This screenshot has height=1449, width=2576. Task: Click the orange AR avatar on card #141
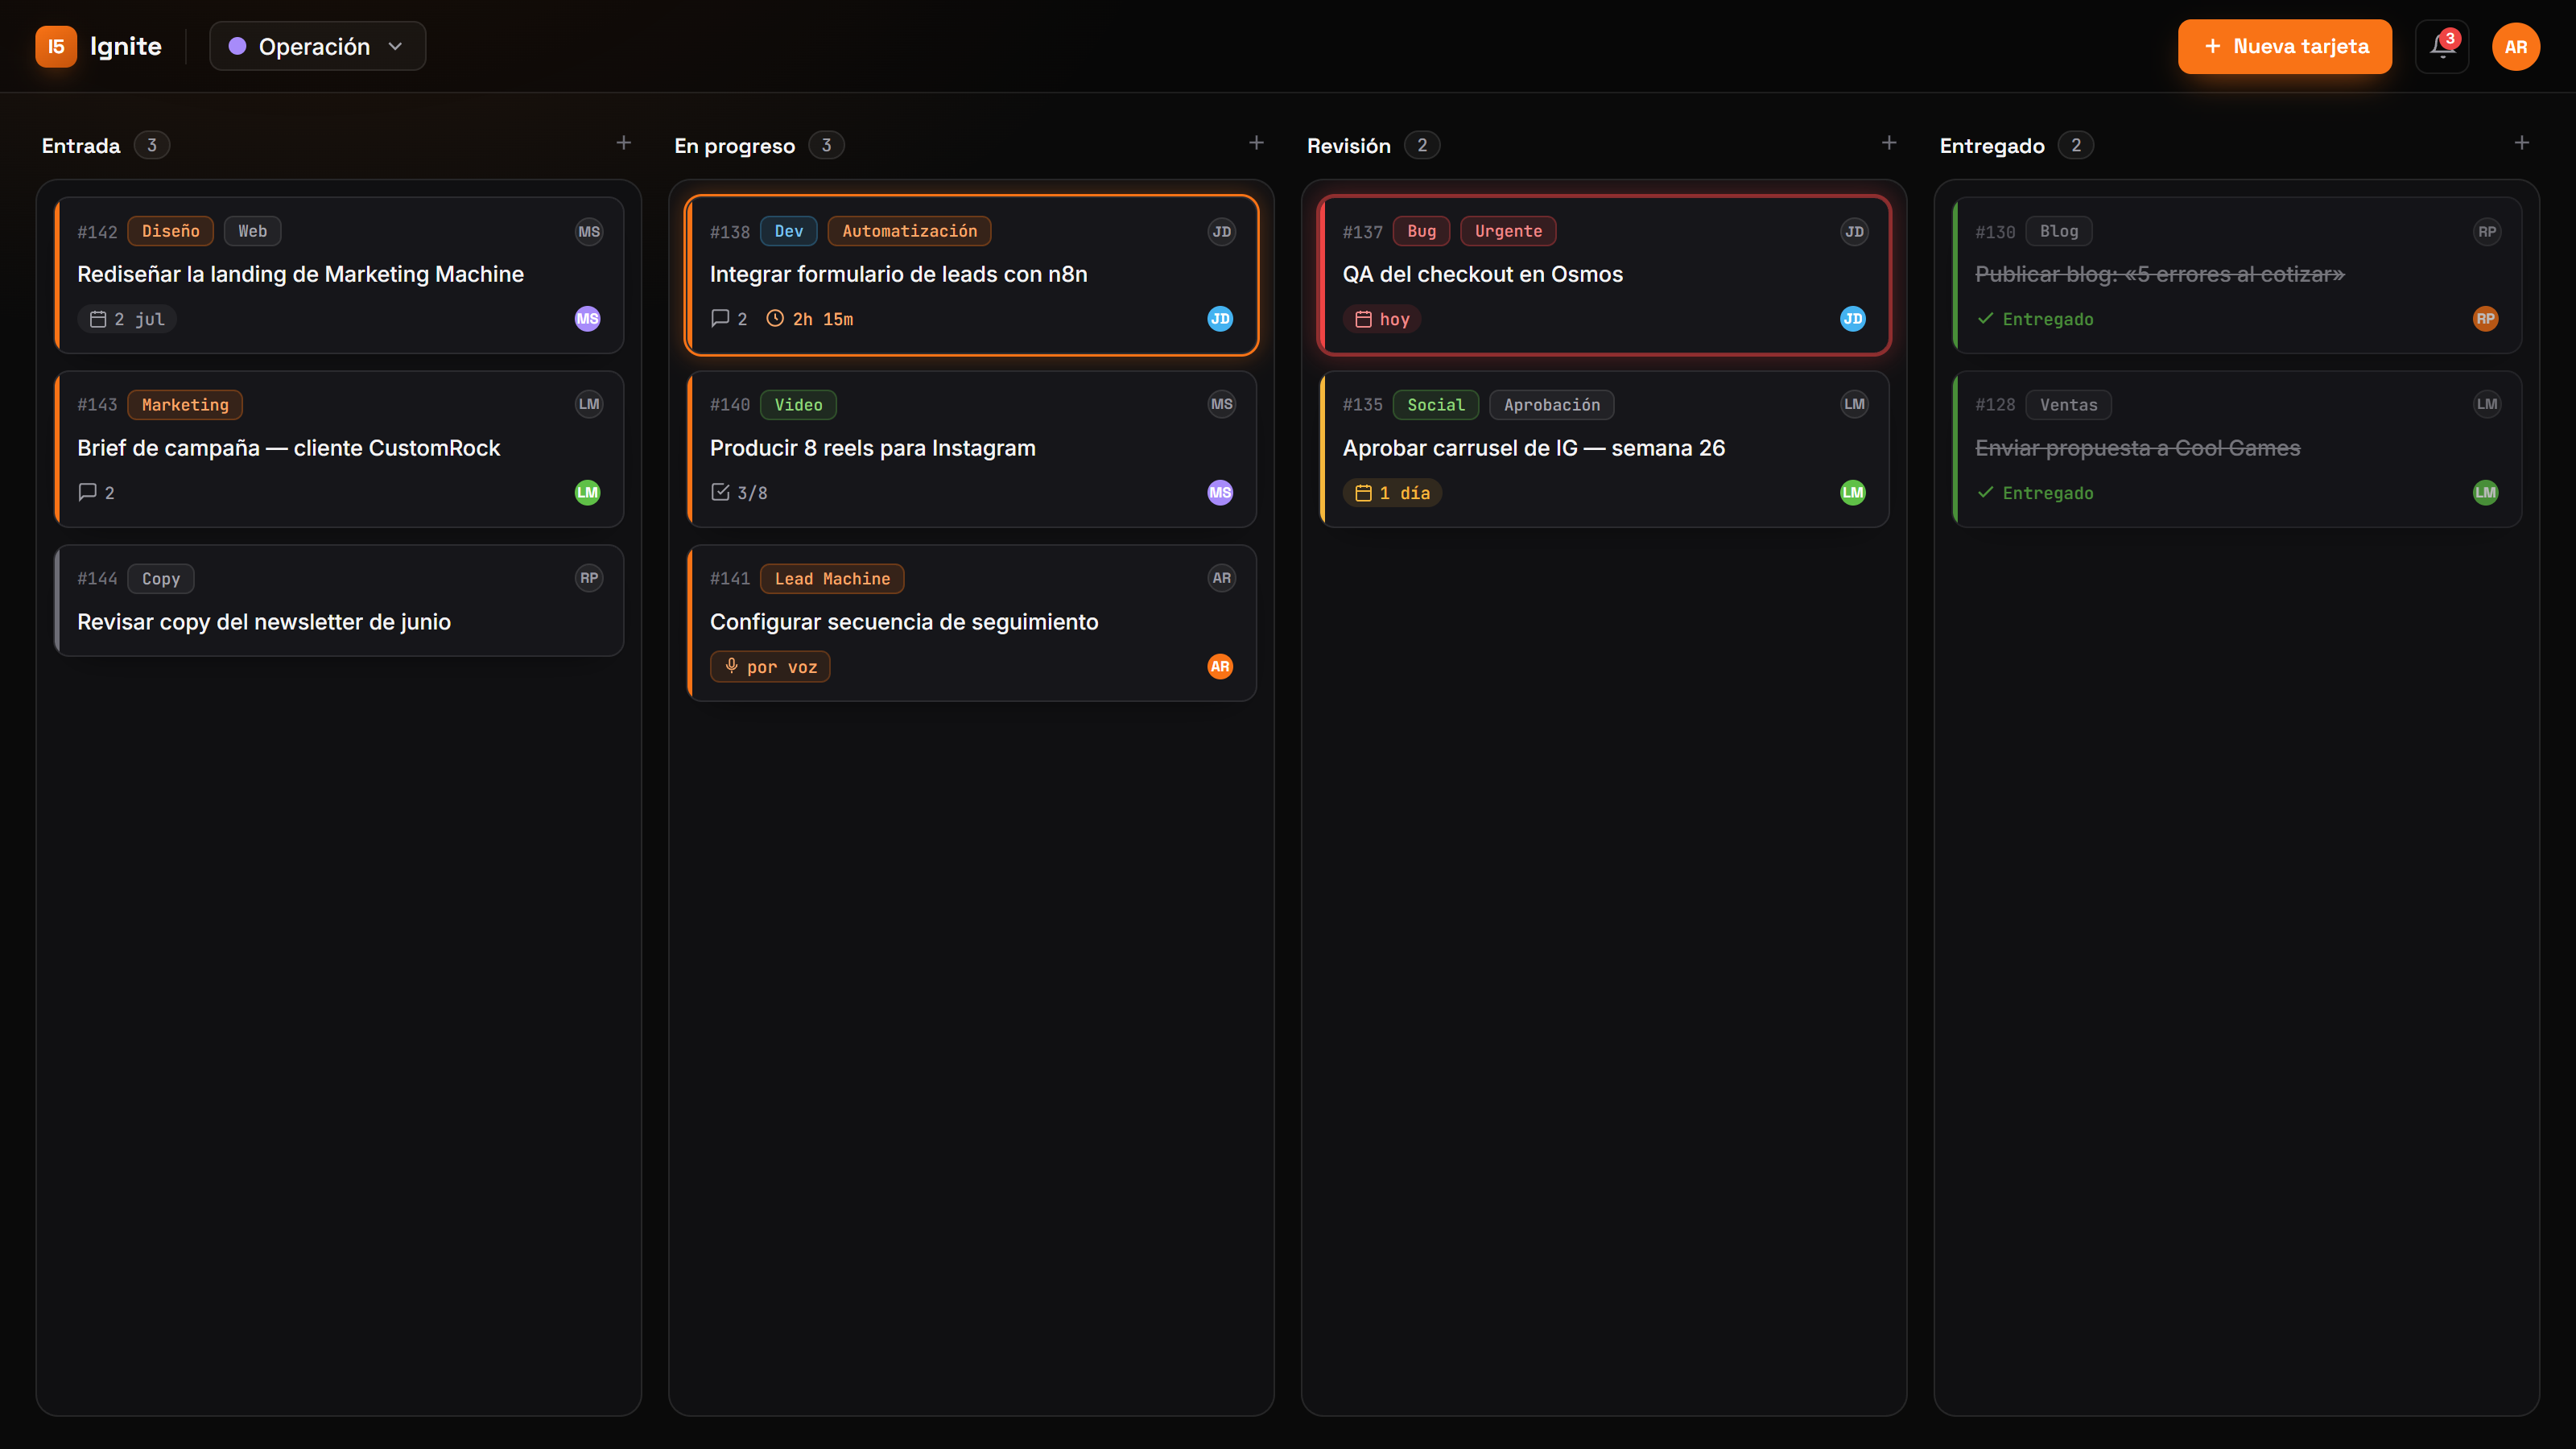point(1220,667)
